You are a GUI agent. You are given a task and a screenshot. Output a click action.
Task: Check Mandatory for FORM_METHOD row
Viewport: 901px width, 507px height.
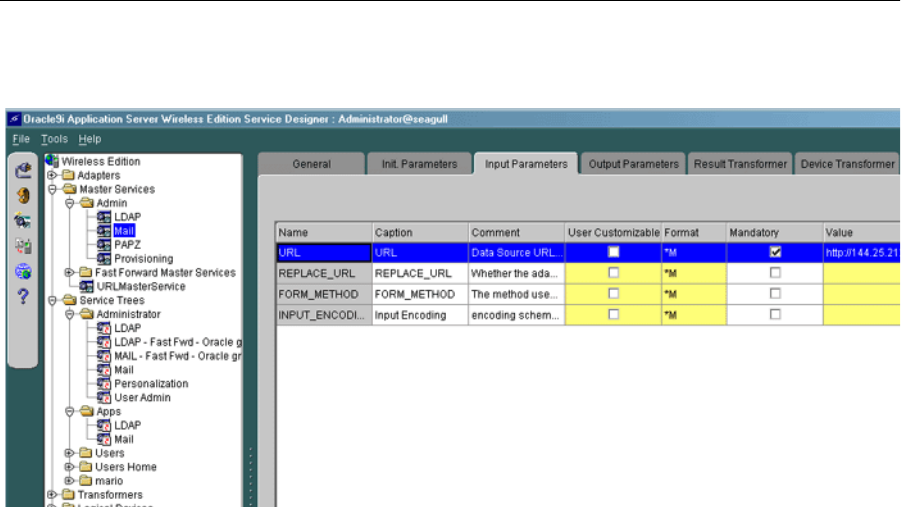775,294
